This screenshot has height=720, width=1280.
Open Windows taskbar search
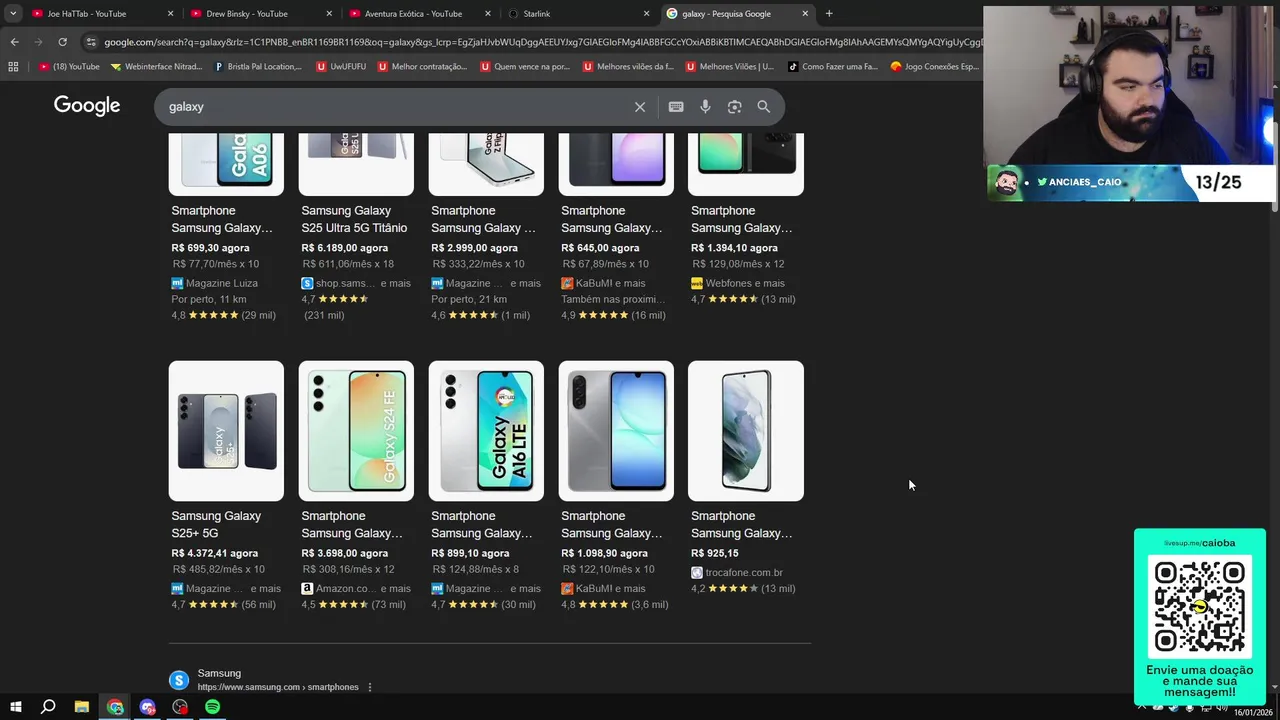point(48,707)
